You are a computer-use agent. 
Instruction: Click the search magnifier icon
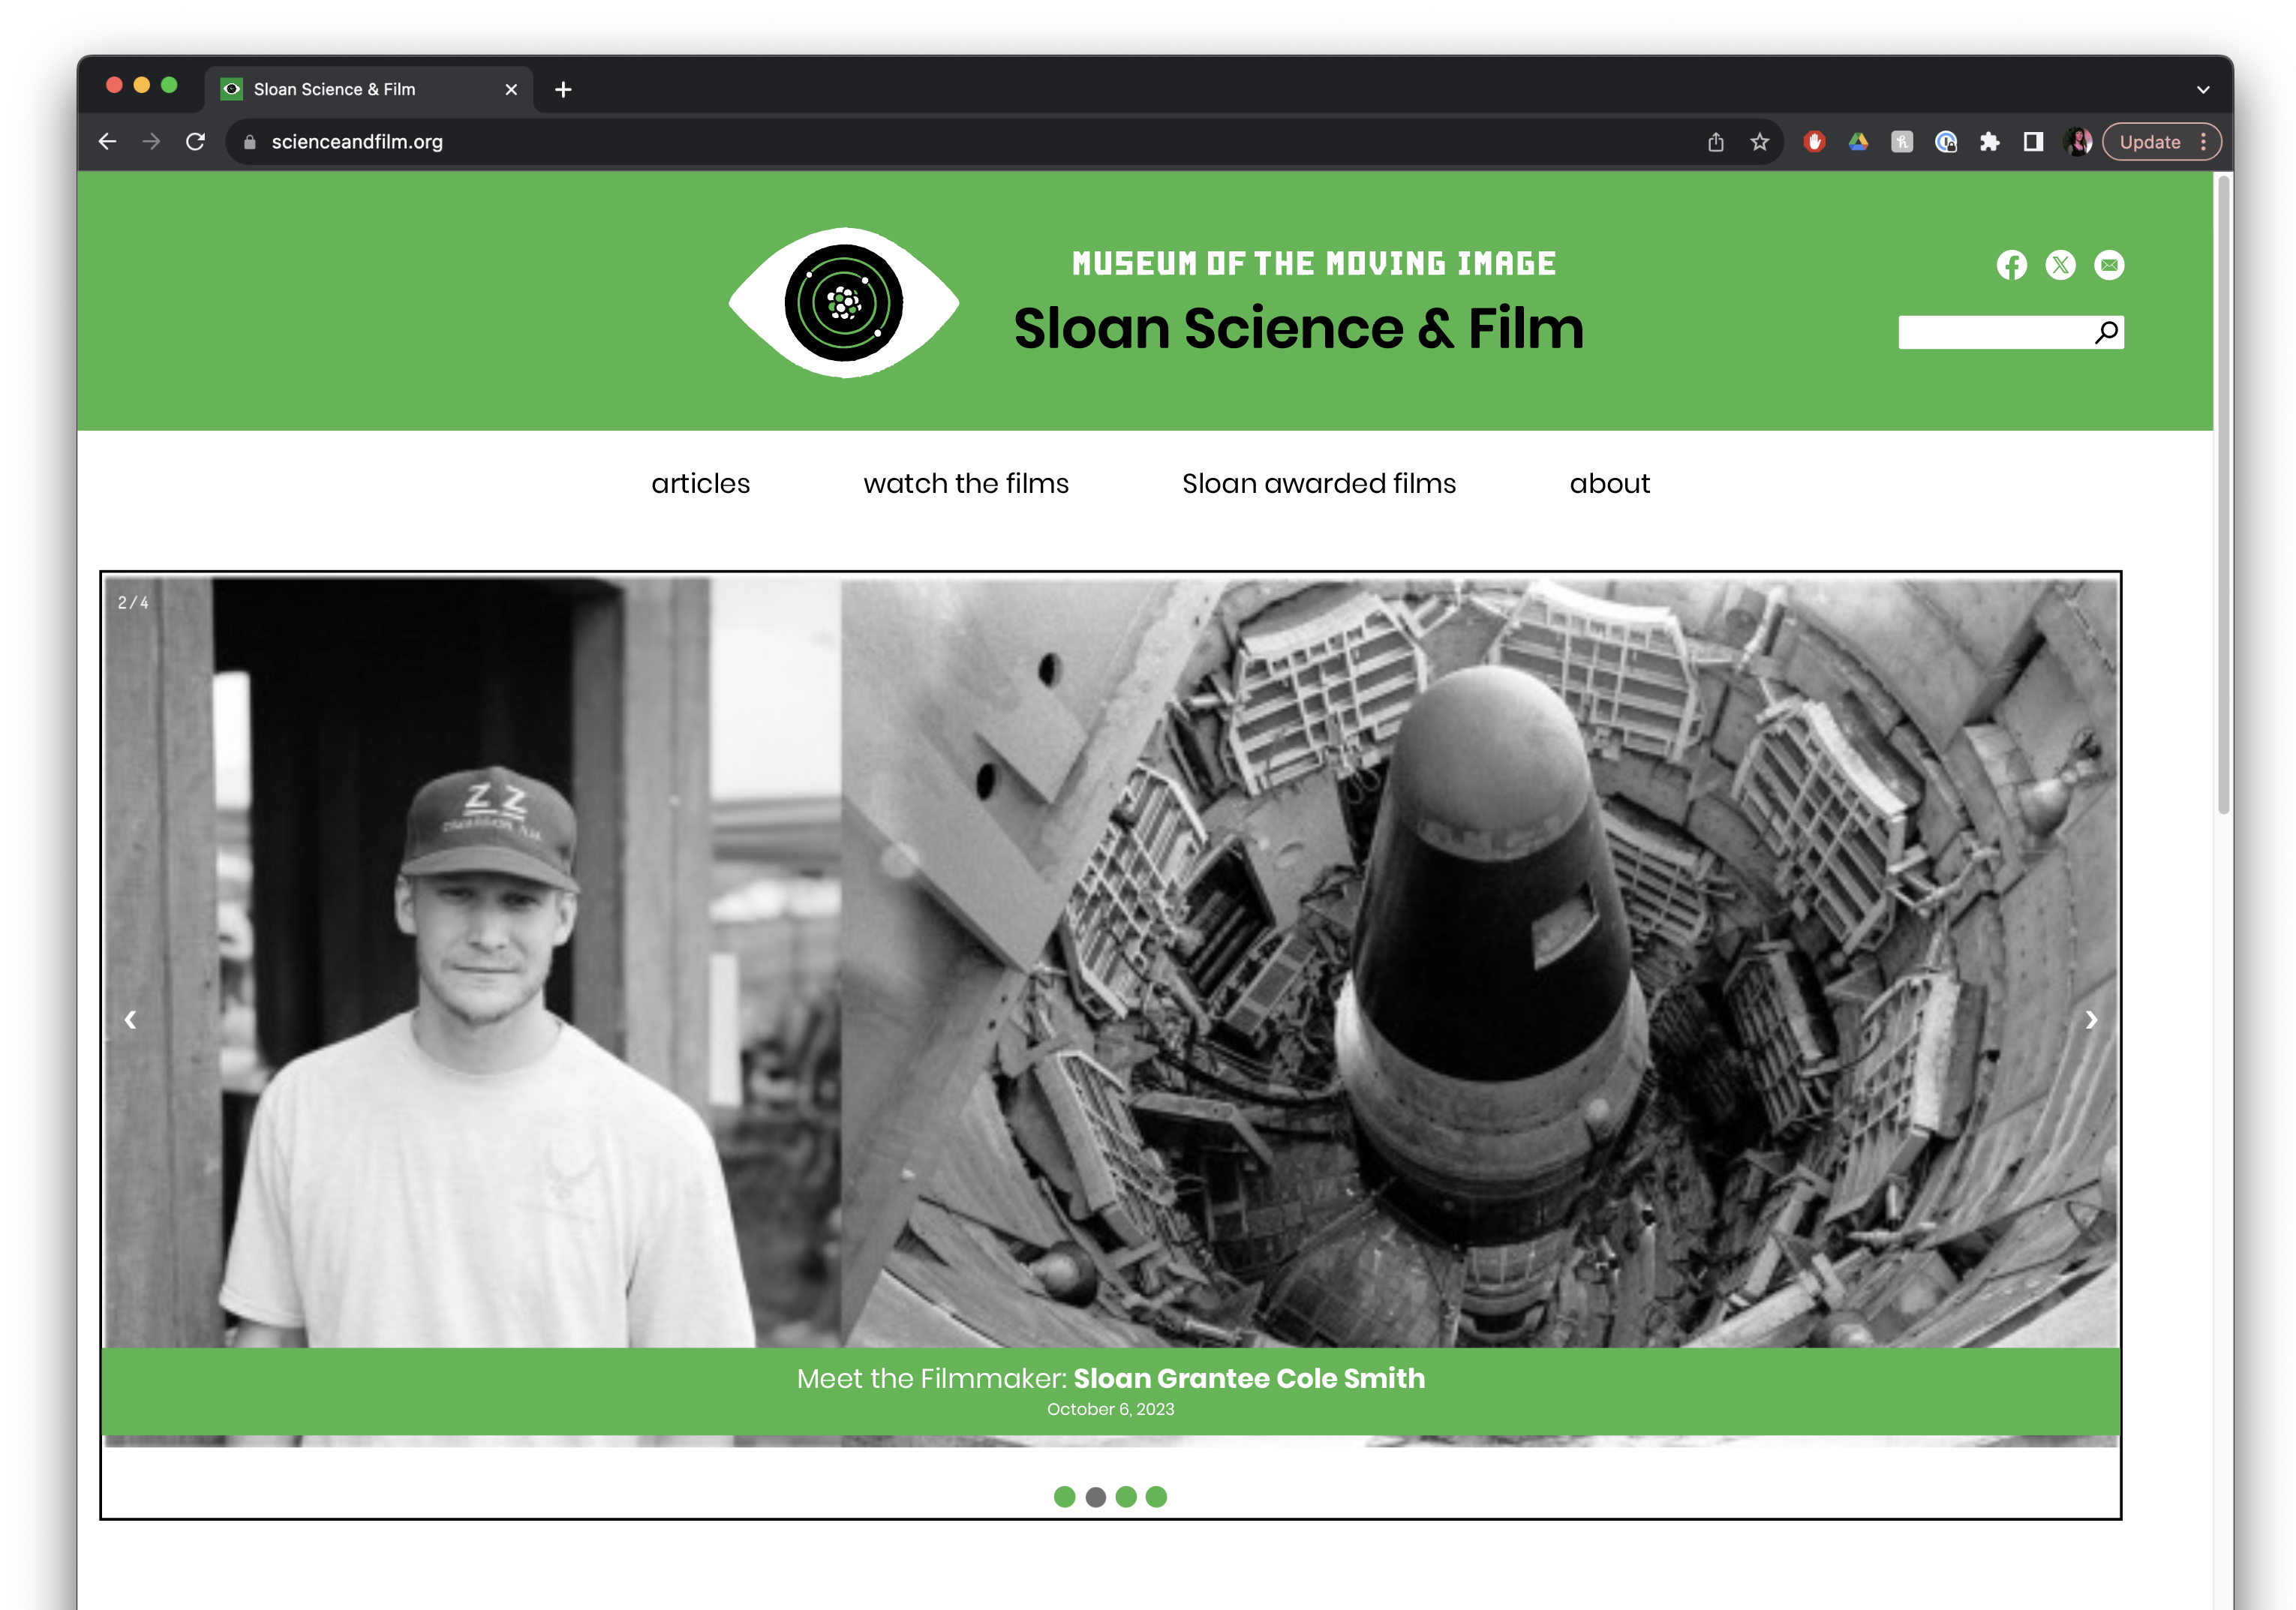tap(2106, 332)
